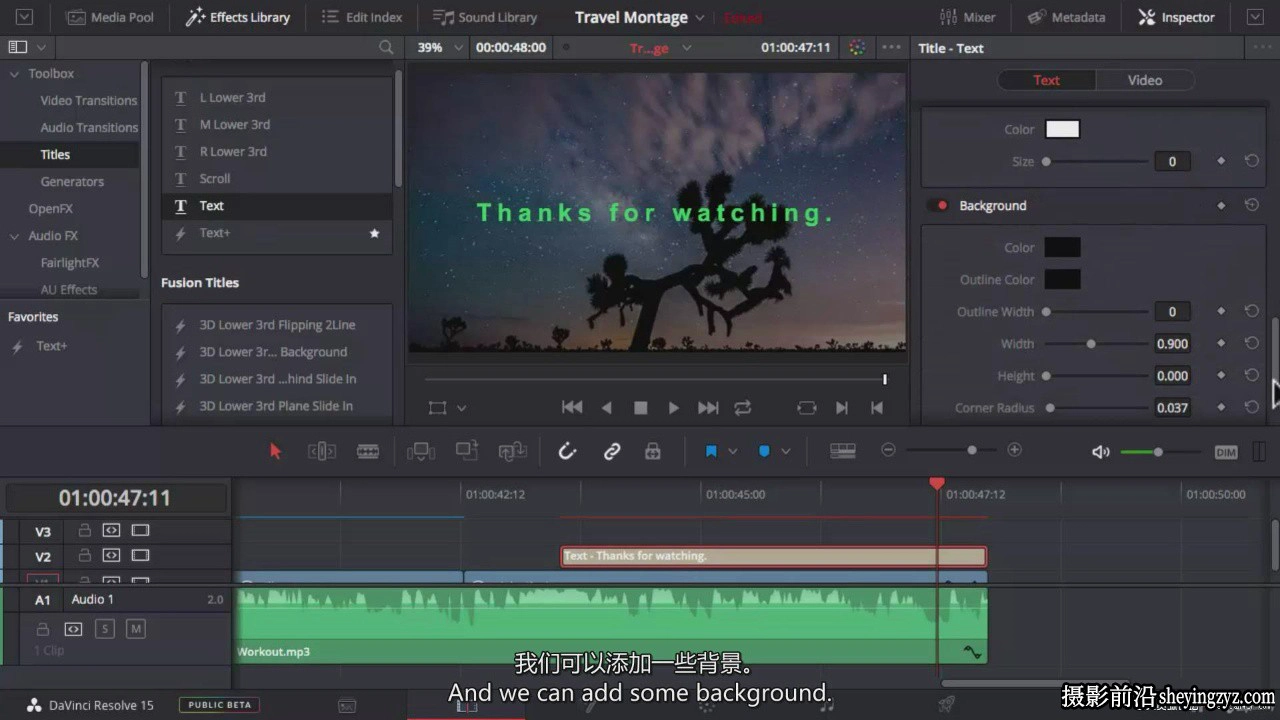Open the Mixer panel

coord(967,17)
